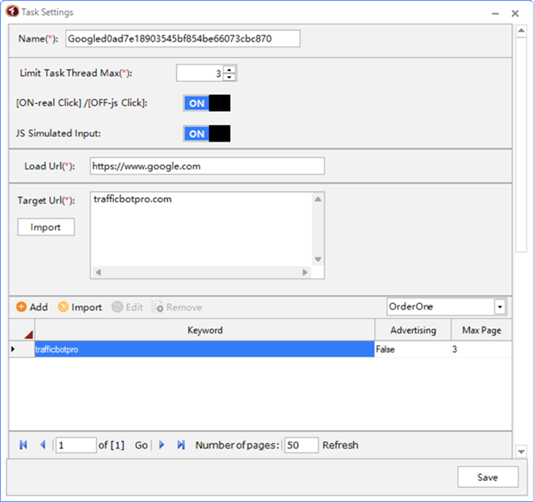534x502 pixels.
Task: Focus the Name input field
Action: pos(183,38)
